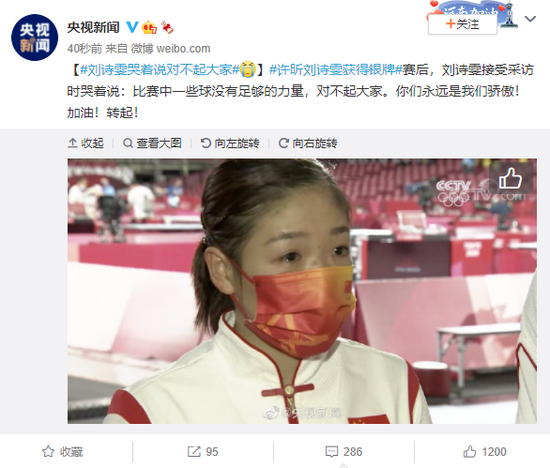Click the interview photo thumbnail
This screenshot has width=550, height=468.
pyautogui.click(x=302, y=291)
